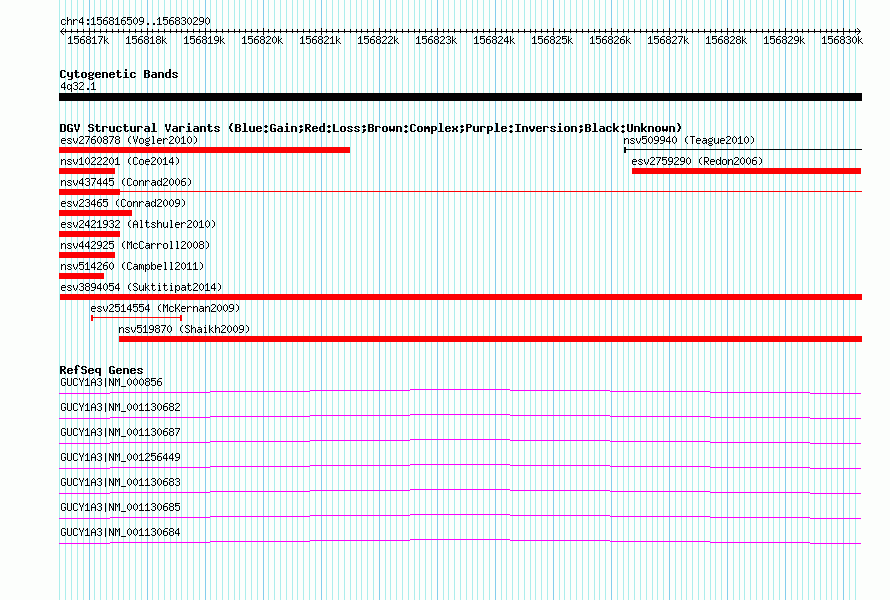The height and width of the screenshot is (600, 890).
Task: Click the red bar under esv2759290
Action: tap(746, 171)
